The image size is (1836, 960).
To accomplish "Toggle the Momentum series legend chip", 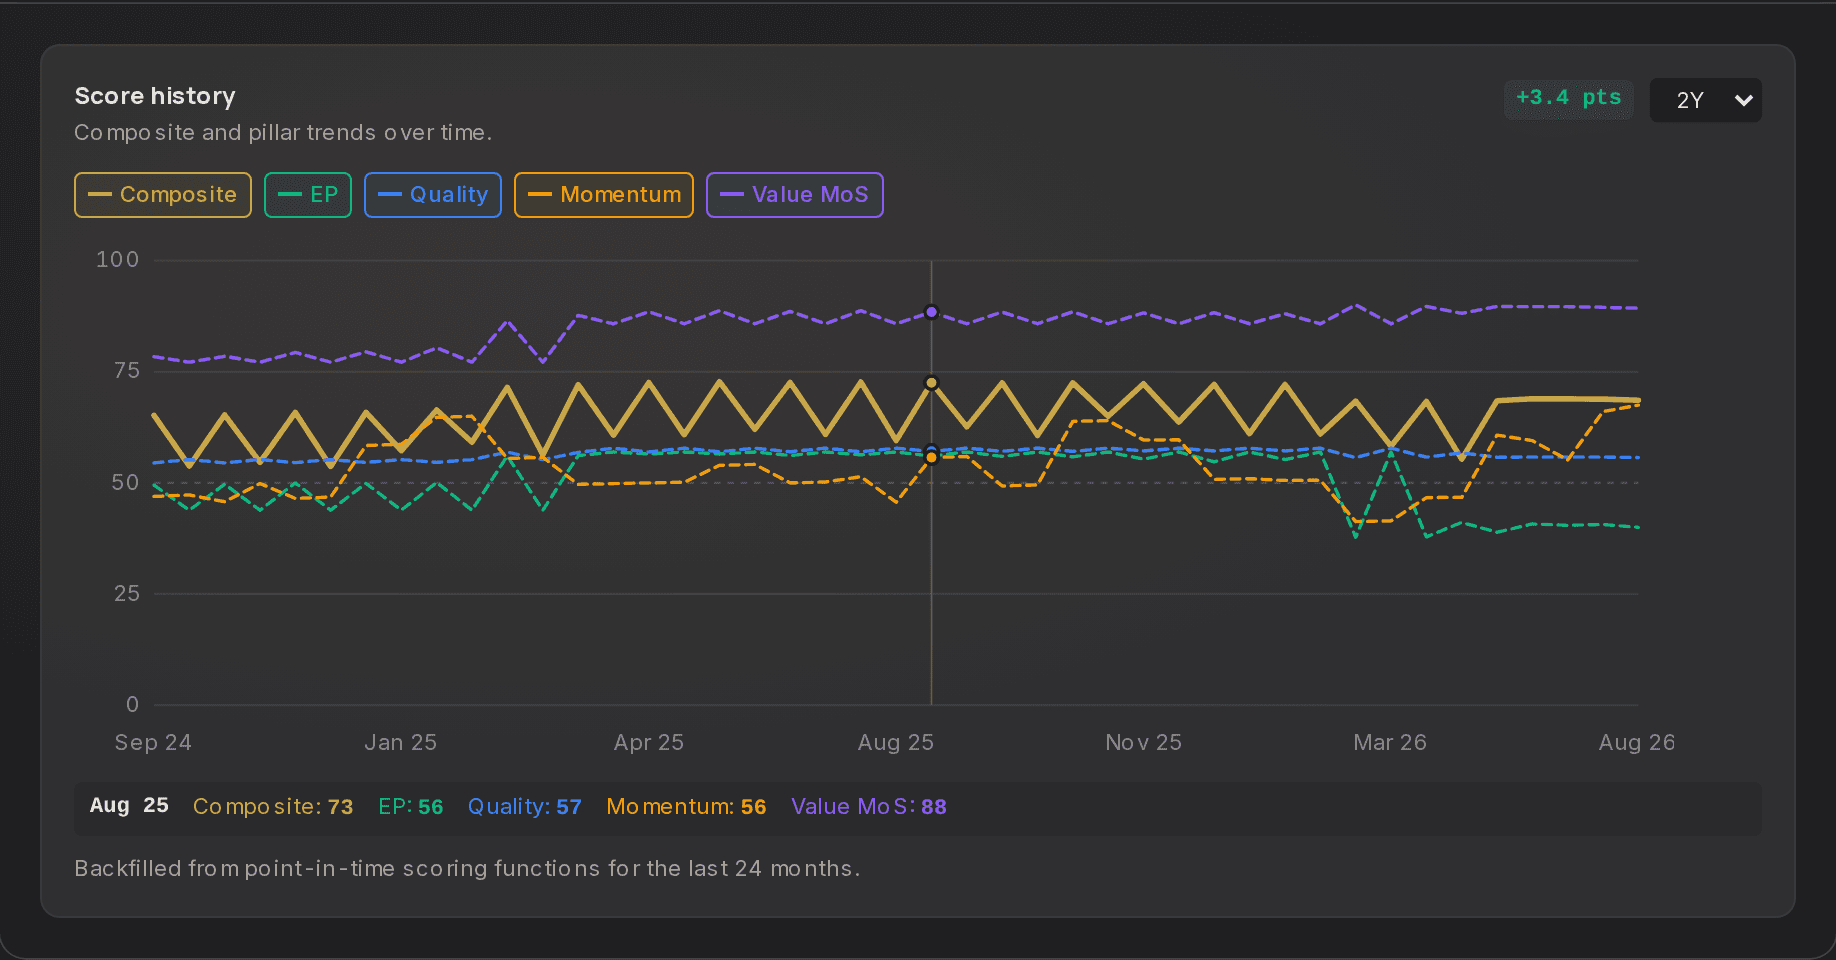I will coord(604,195).
